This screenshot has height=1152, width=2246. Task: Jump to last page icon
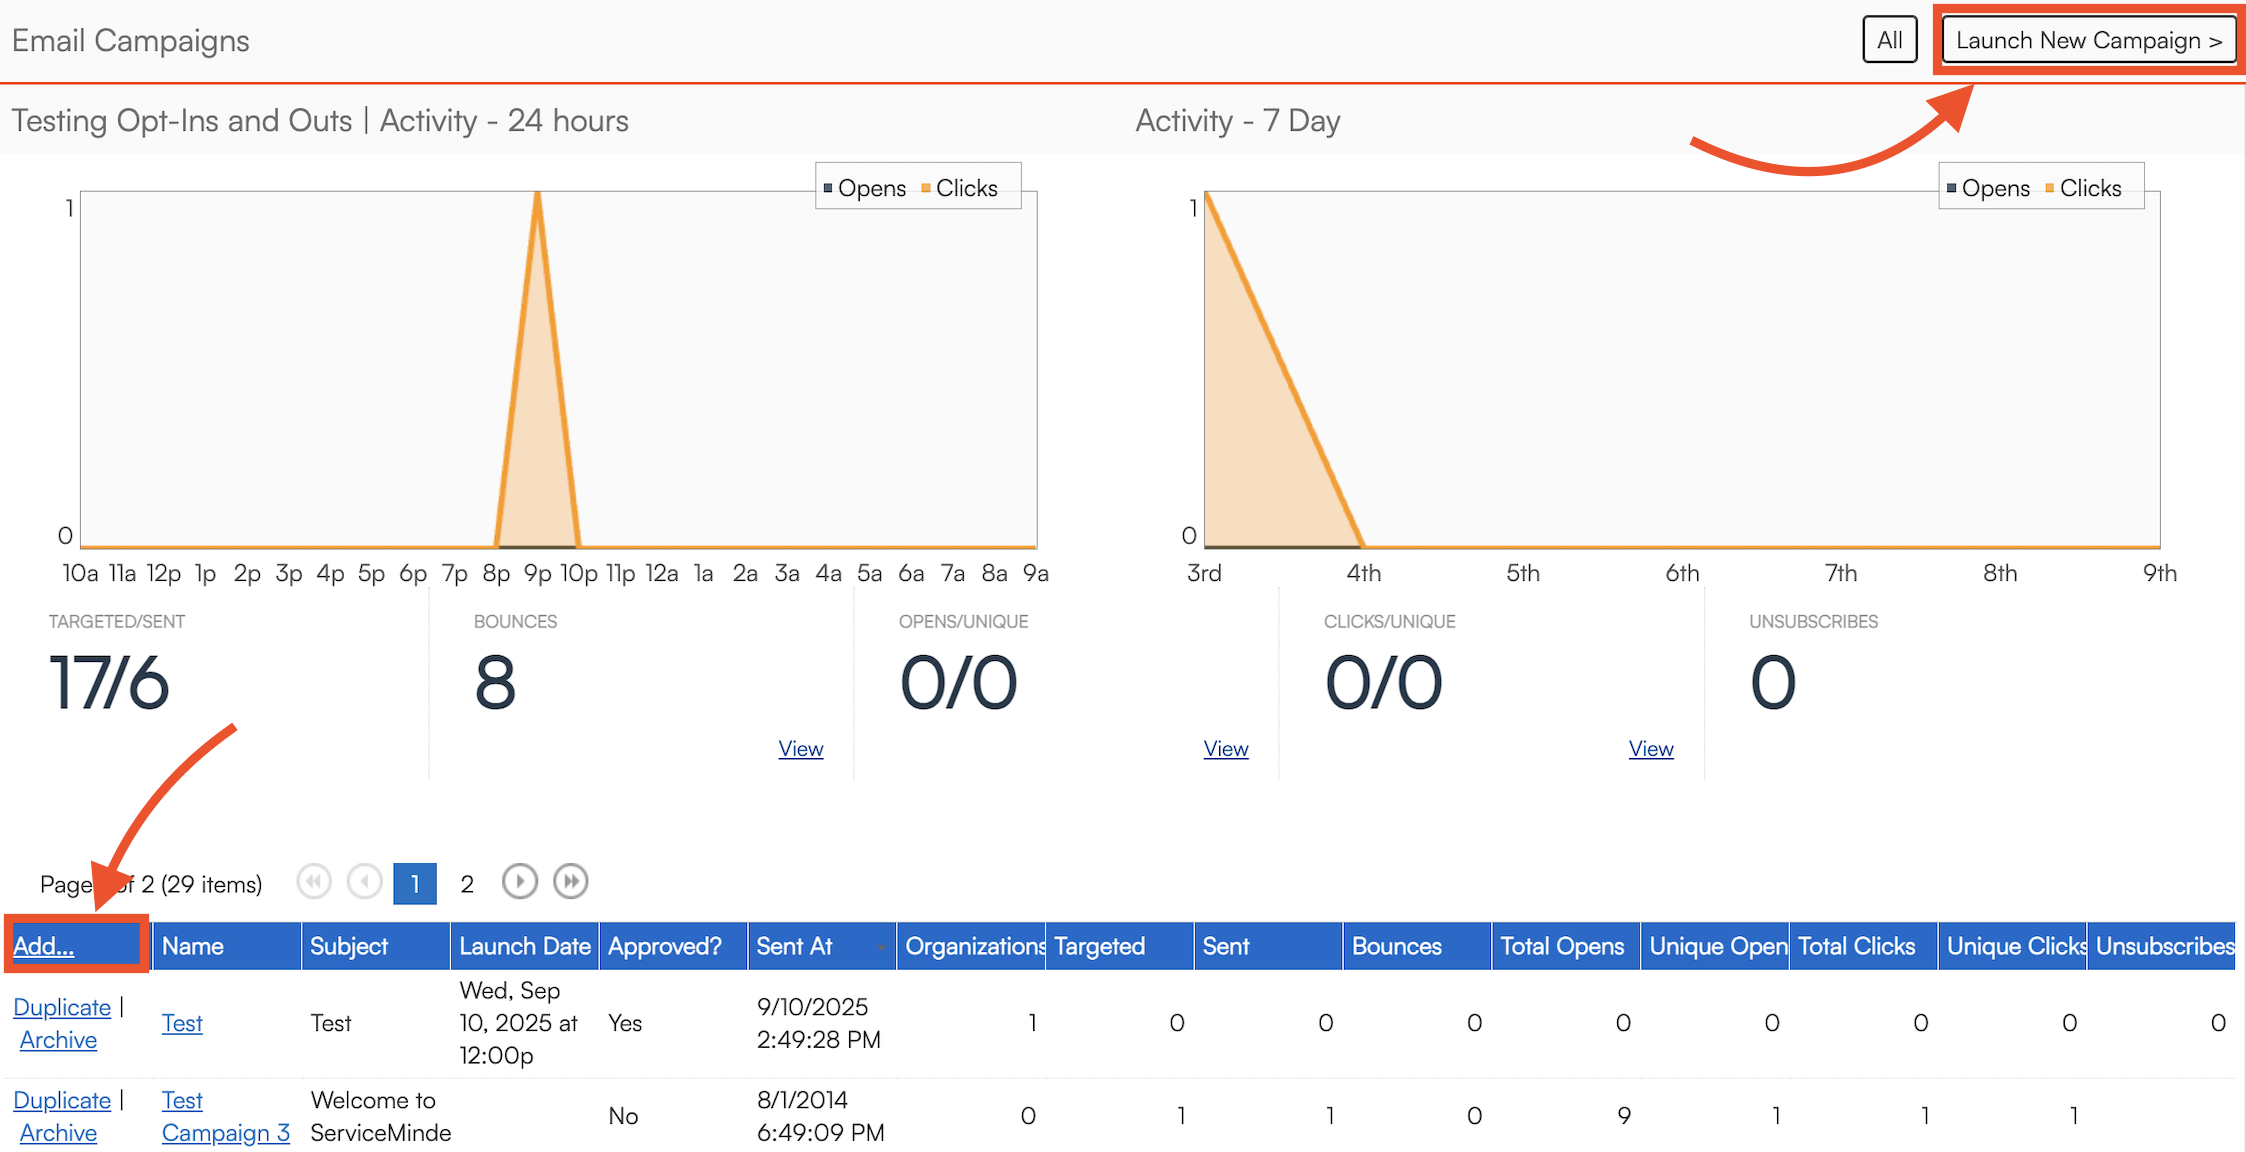pos(571,882)
